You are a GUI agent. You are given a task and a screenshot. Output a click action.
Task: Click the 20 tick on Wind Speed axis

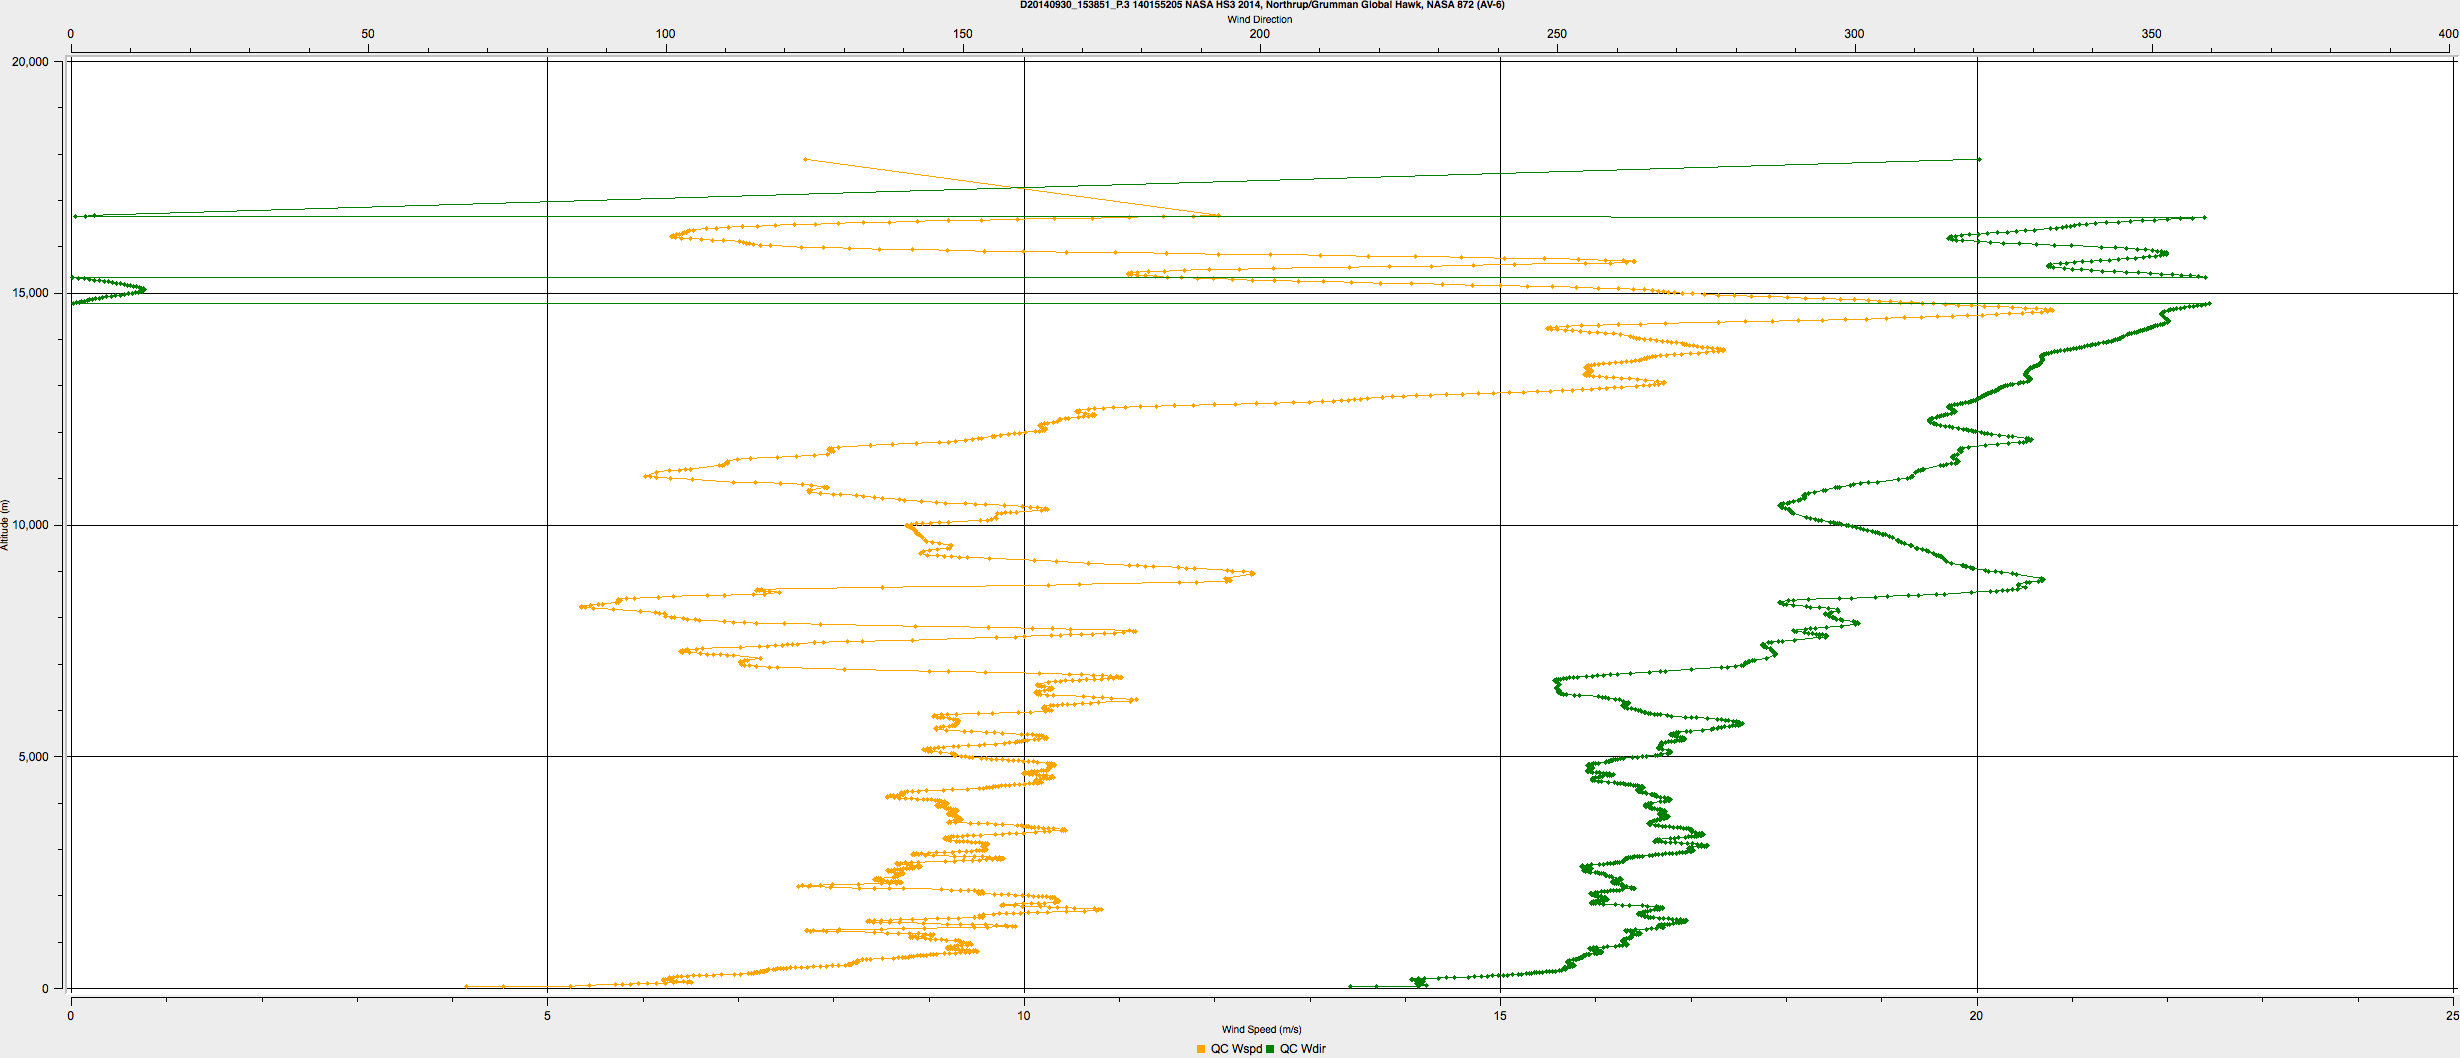tap(1976, 1016)
